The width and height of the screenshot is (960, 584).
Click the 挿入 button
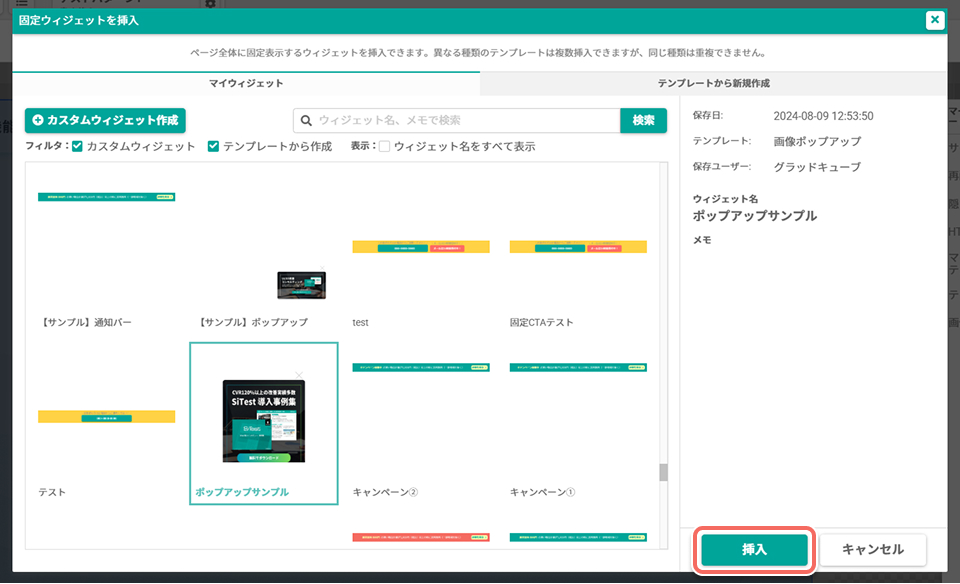(x=754, y=550)
